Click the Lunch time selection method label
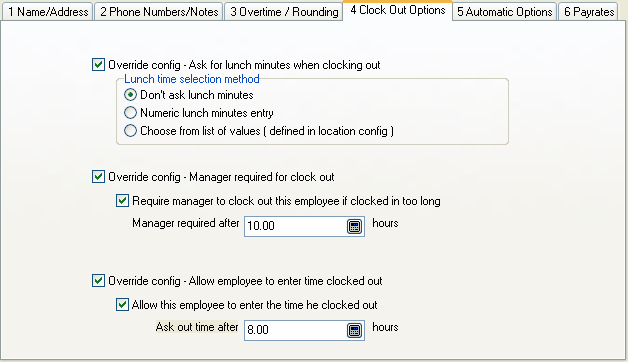The width and height of the screenshot is (628, 362). tap(192, 79)
